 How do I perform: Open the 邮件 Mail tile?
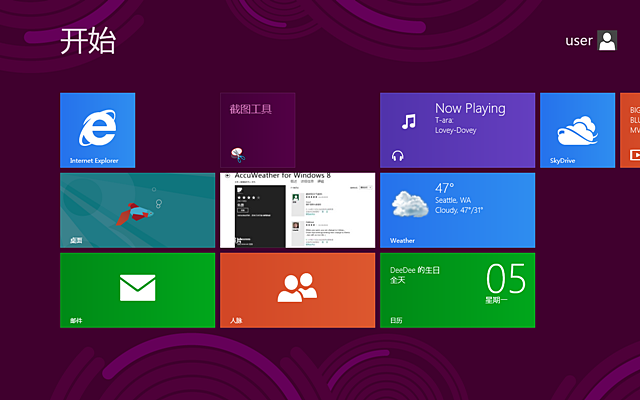pyautogui.click(x=138, y=290)
